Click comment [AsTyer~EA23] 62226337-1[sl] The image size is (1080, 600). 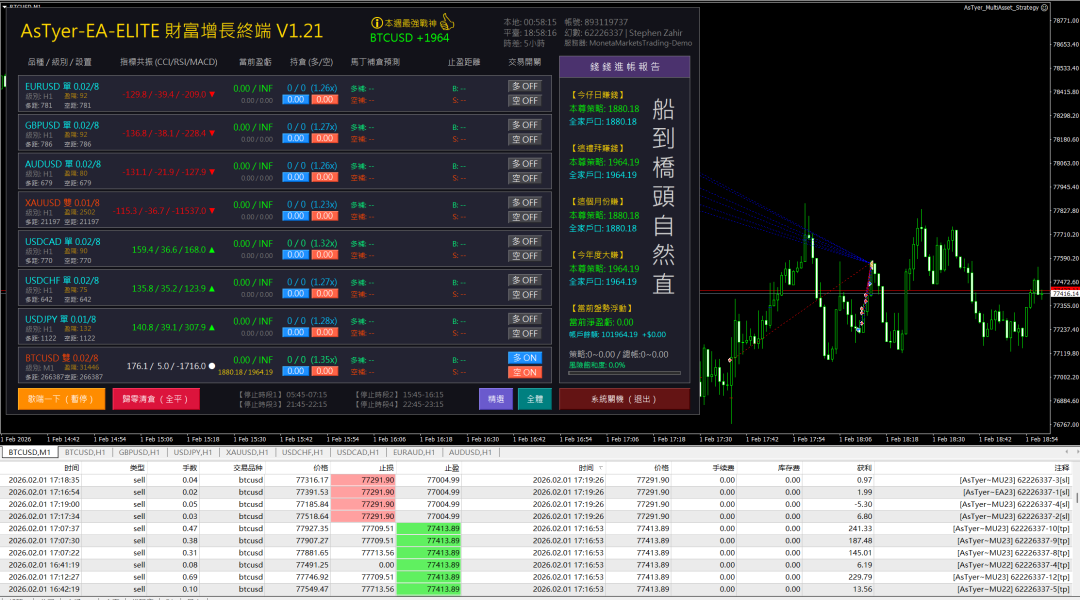(1016, 492)
